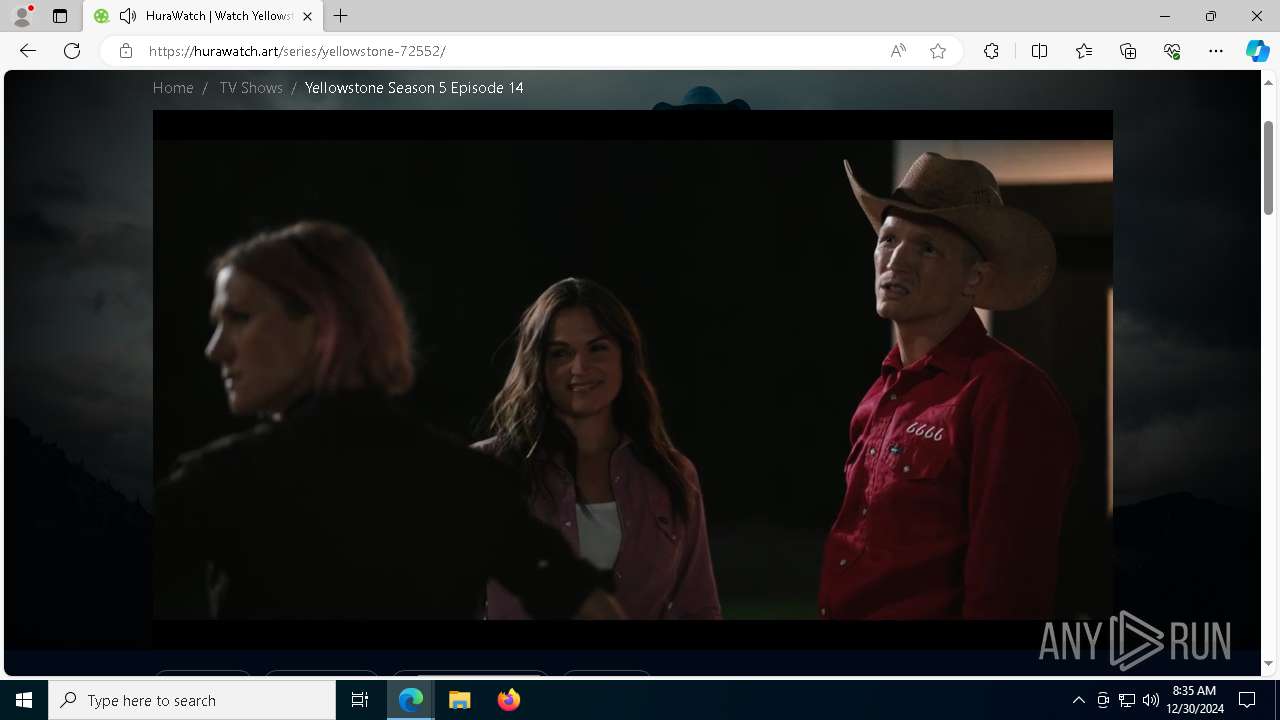Go back to the previous page
Viewport: 1280px width, 720px height.
click(28, 51)
